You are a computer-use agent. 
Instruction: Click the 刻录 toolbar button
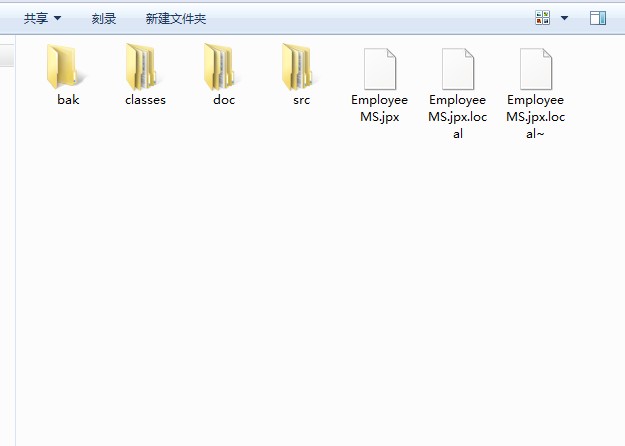pos(104,18)
